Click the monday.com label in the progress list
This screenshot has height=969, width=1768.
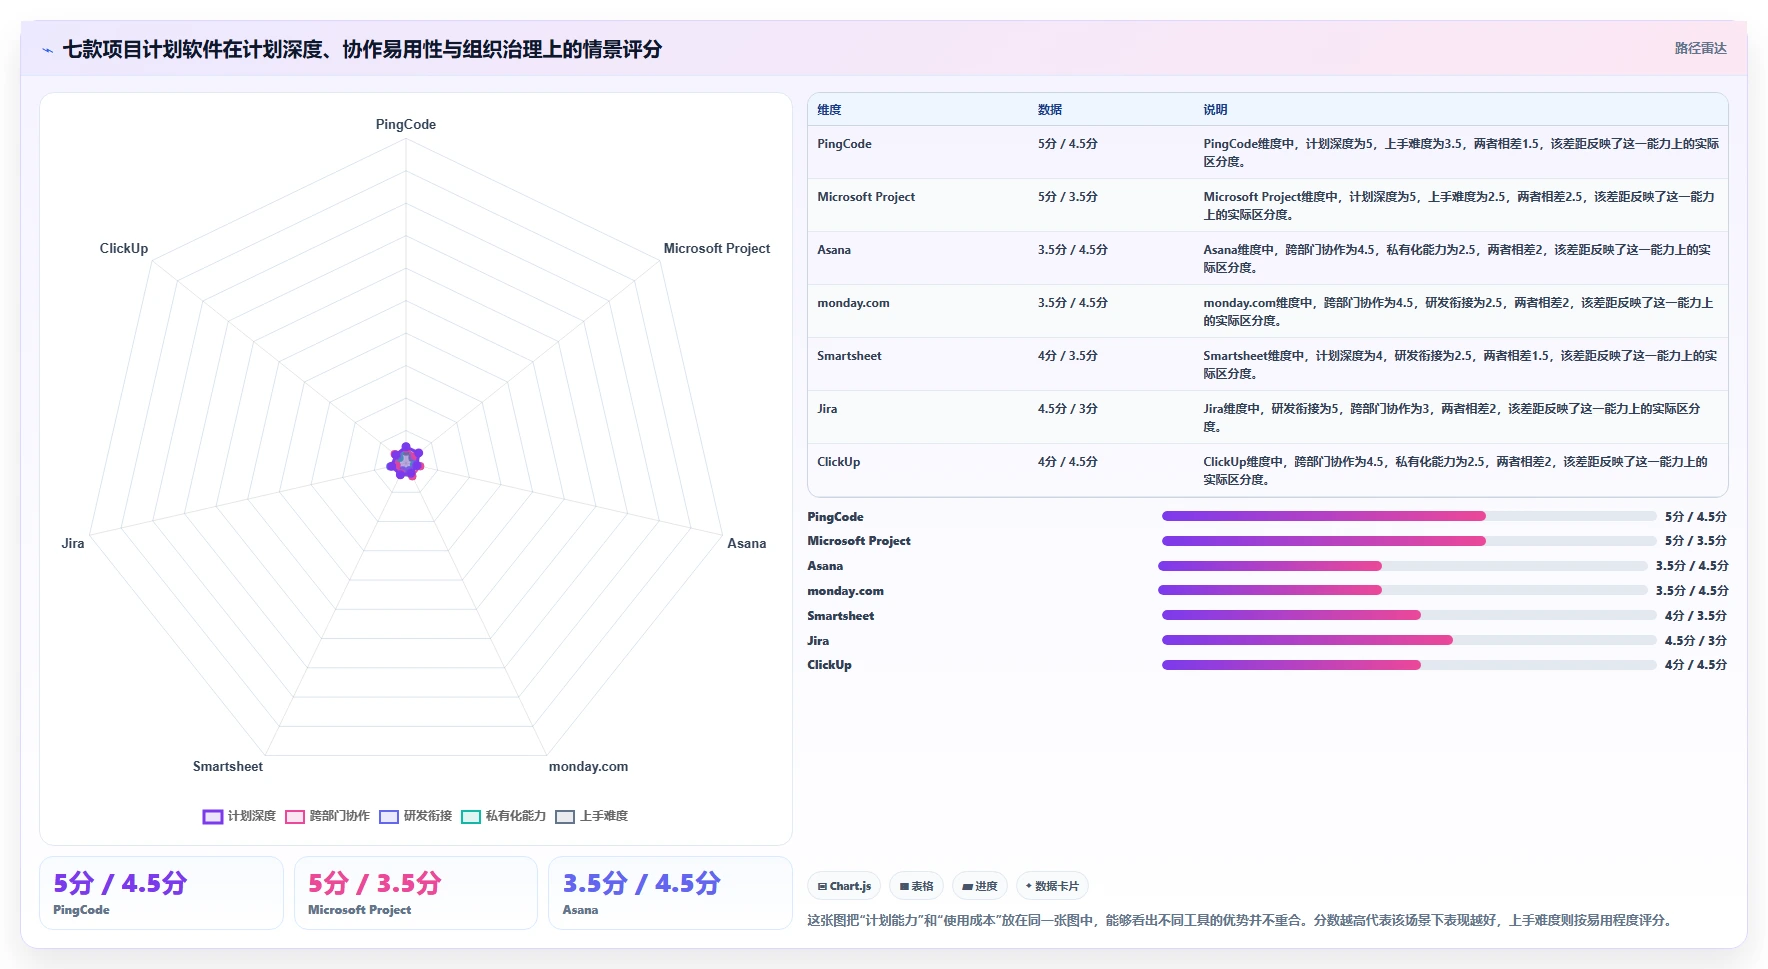coord(846,591)
